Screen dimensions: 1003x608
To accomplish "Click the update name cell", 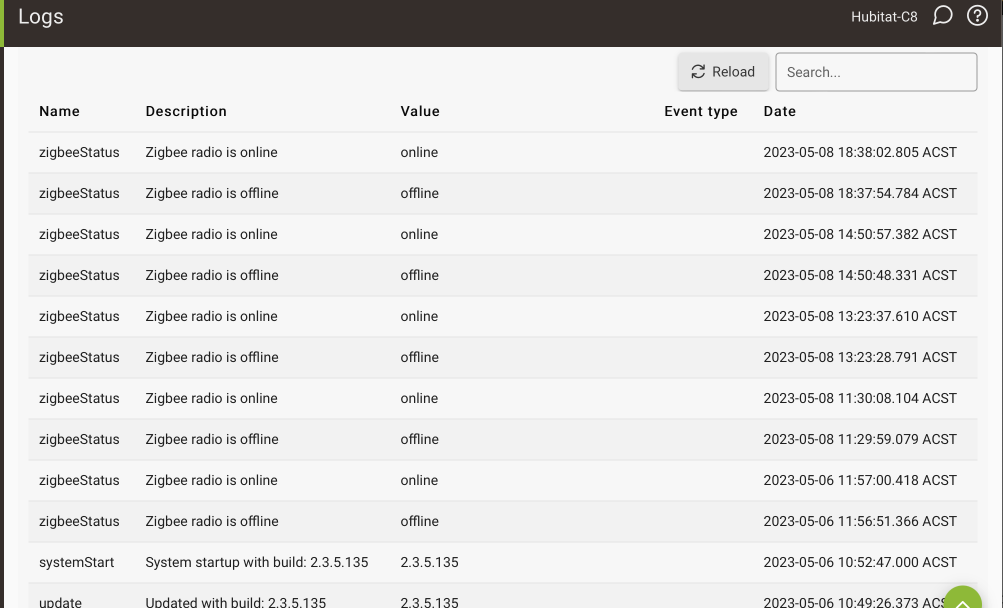I will 60,602.
